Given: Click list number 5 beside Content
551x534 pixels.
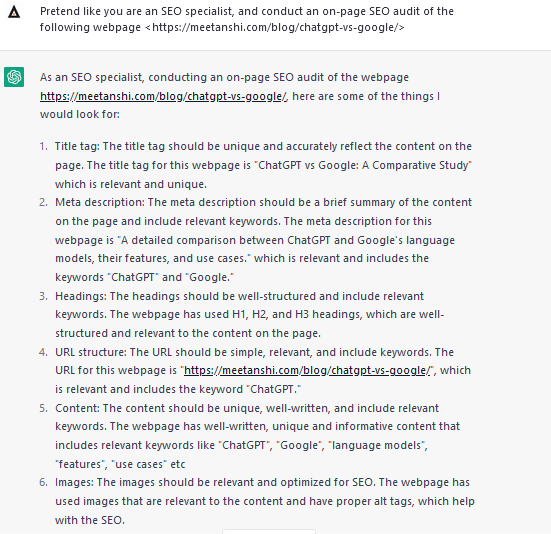Looking at the screenshot, I should click(43, 408).
